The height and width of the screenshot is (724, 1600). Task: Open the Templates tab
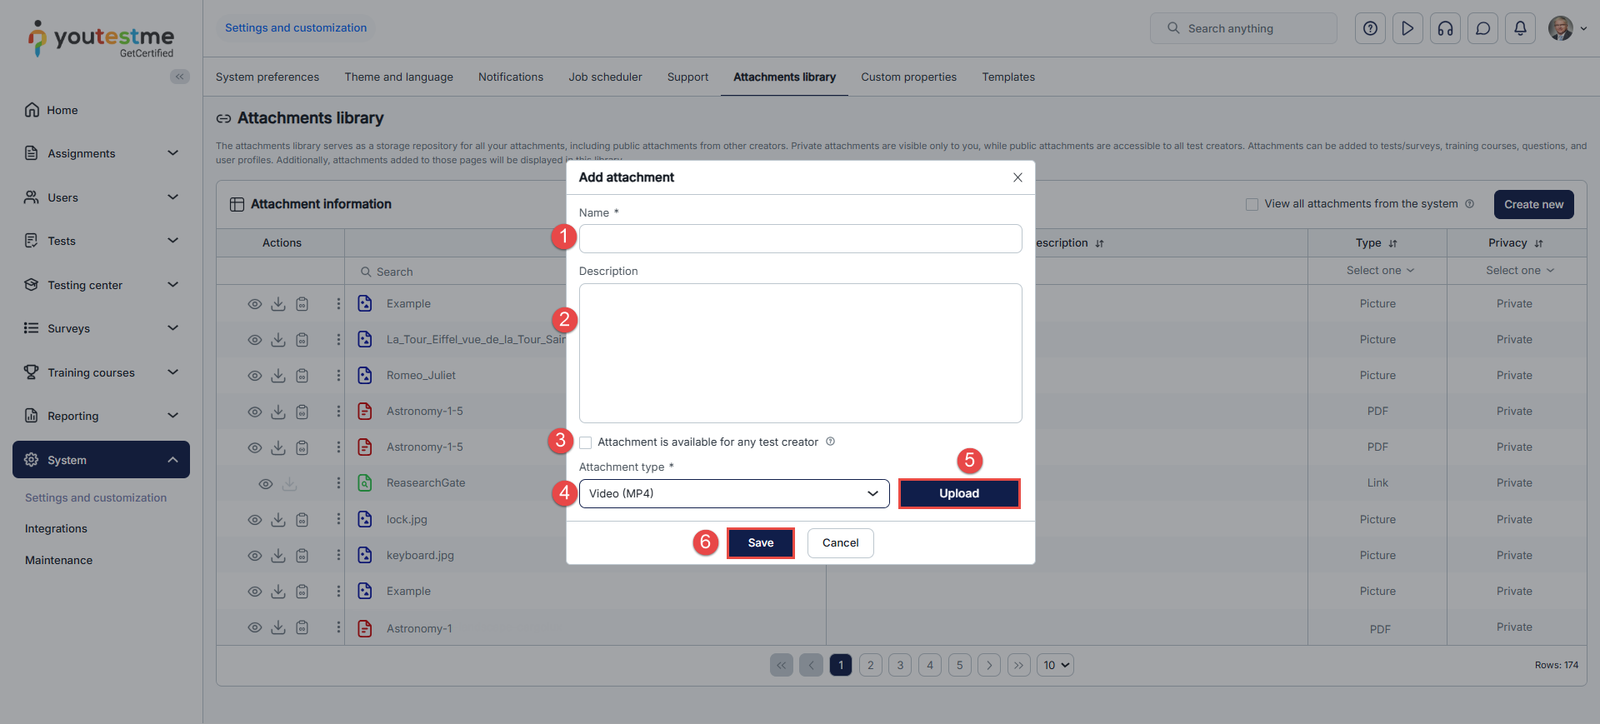click(x=1008, y=77)
